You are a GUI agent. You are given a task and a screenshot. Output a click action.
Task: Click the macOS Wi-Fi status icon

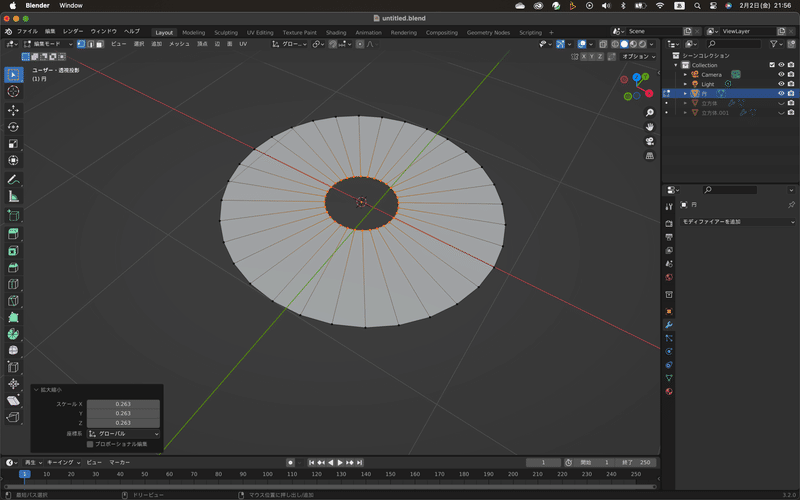point(660,6)
